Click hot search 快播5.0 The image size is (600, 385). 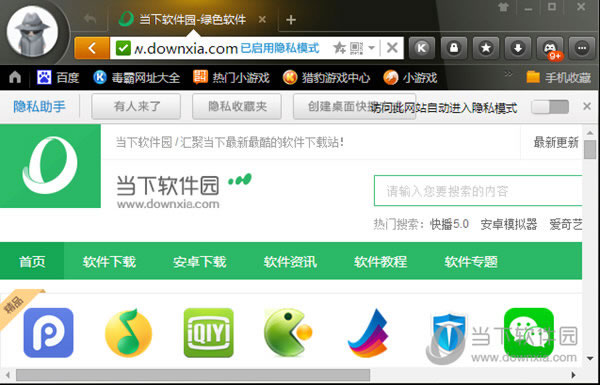(x=449, y=224)
